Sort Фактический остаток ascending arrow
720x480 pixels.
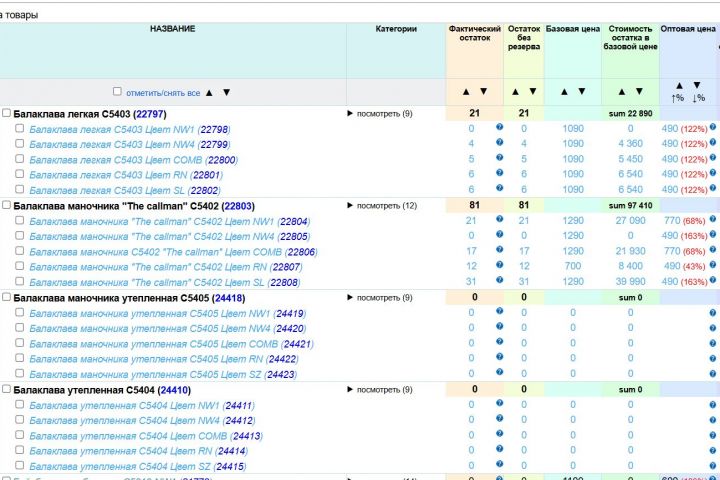click(x=466, y=91)
